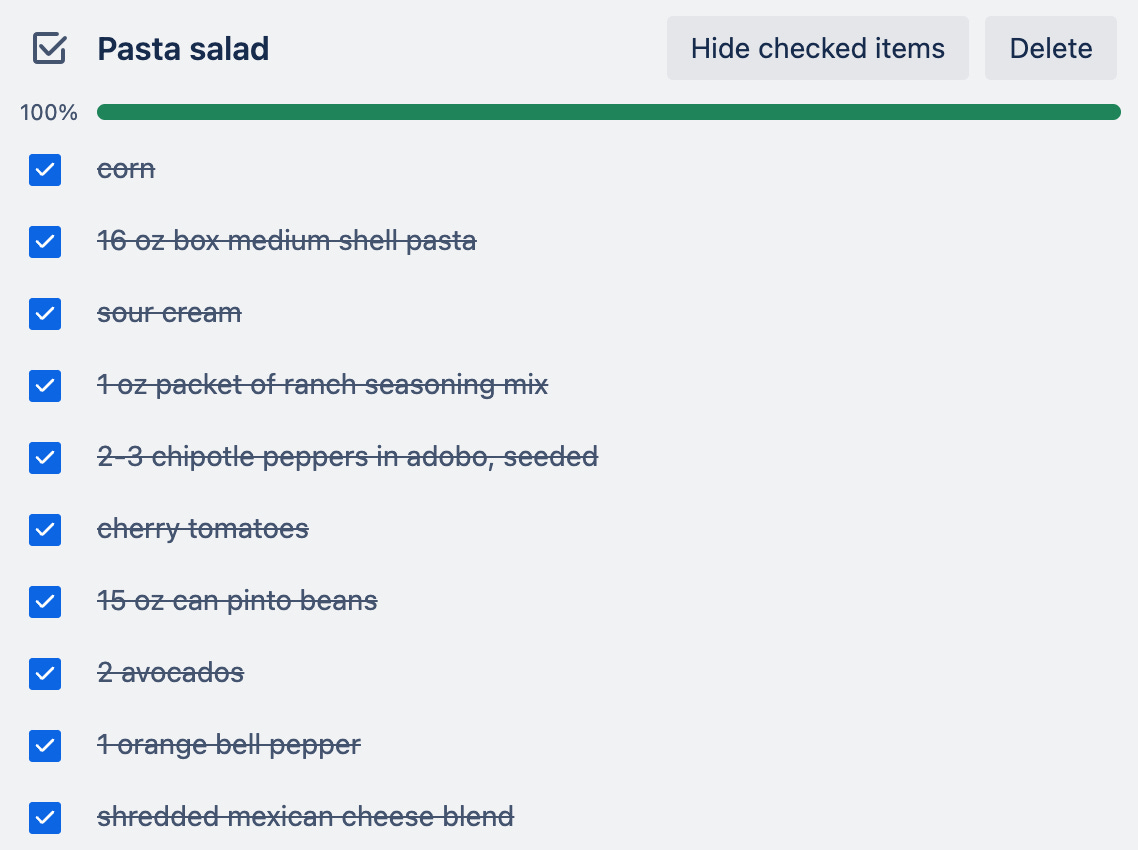The image size is (1138, 850).
Task: Click Hide checked items button
Action: (x=817, y=48)
